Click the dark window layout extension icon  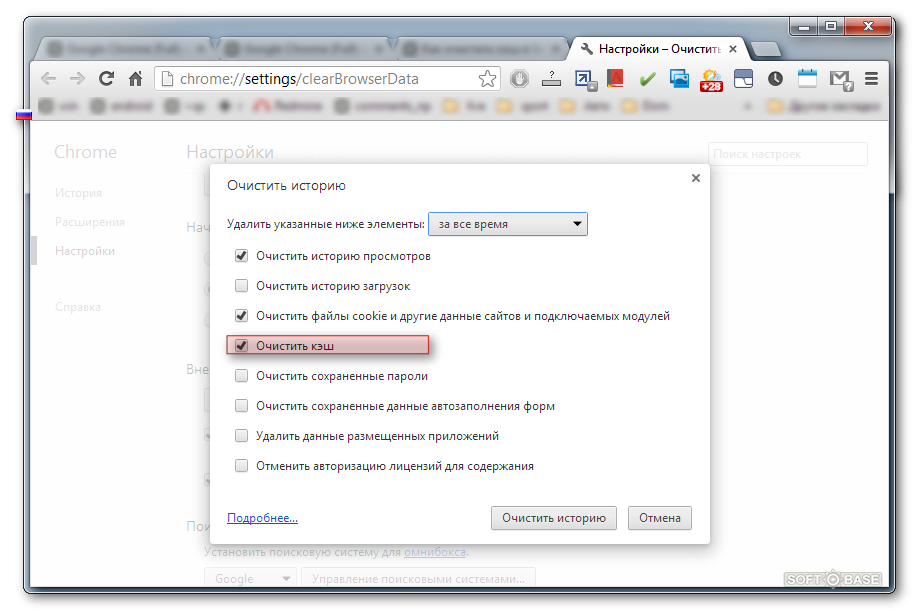point(743,79)
